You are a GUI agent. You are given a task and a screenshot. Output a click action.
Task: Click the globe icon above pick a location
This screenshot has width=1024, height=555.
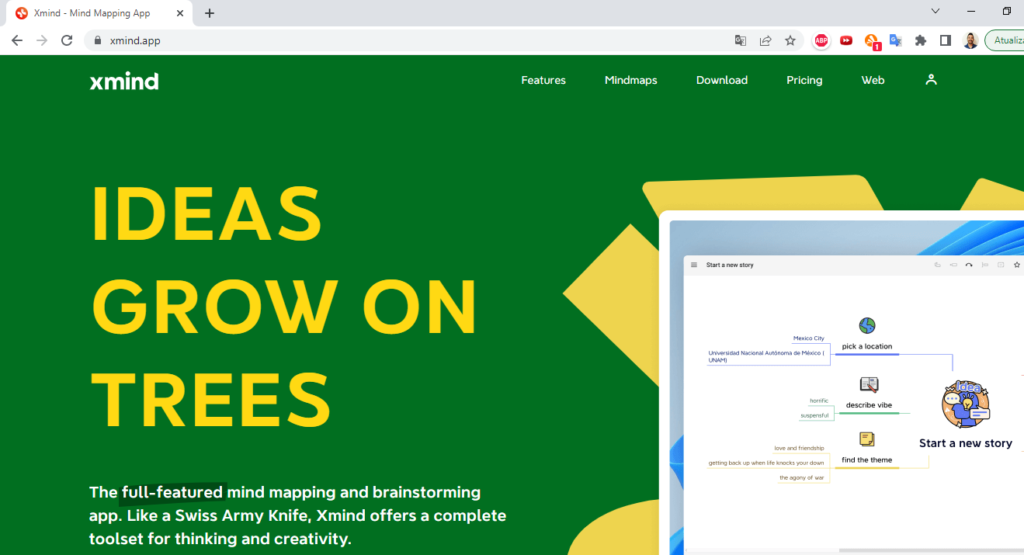pos(867,325)
